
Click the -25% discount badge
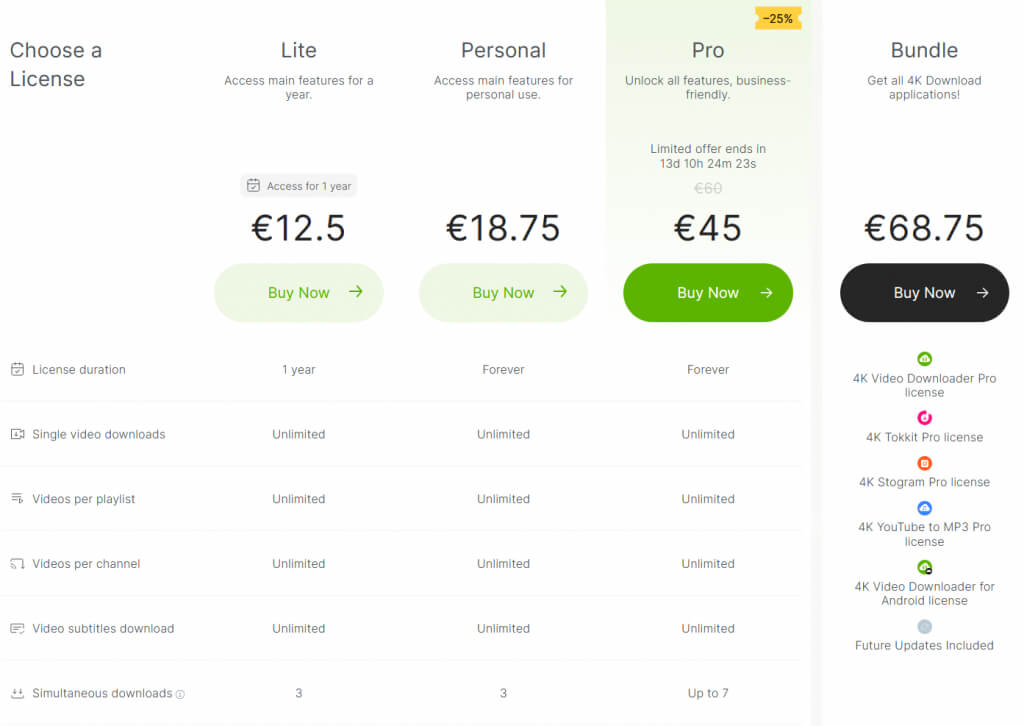pyautogui.click(x=777, y=19)
